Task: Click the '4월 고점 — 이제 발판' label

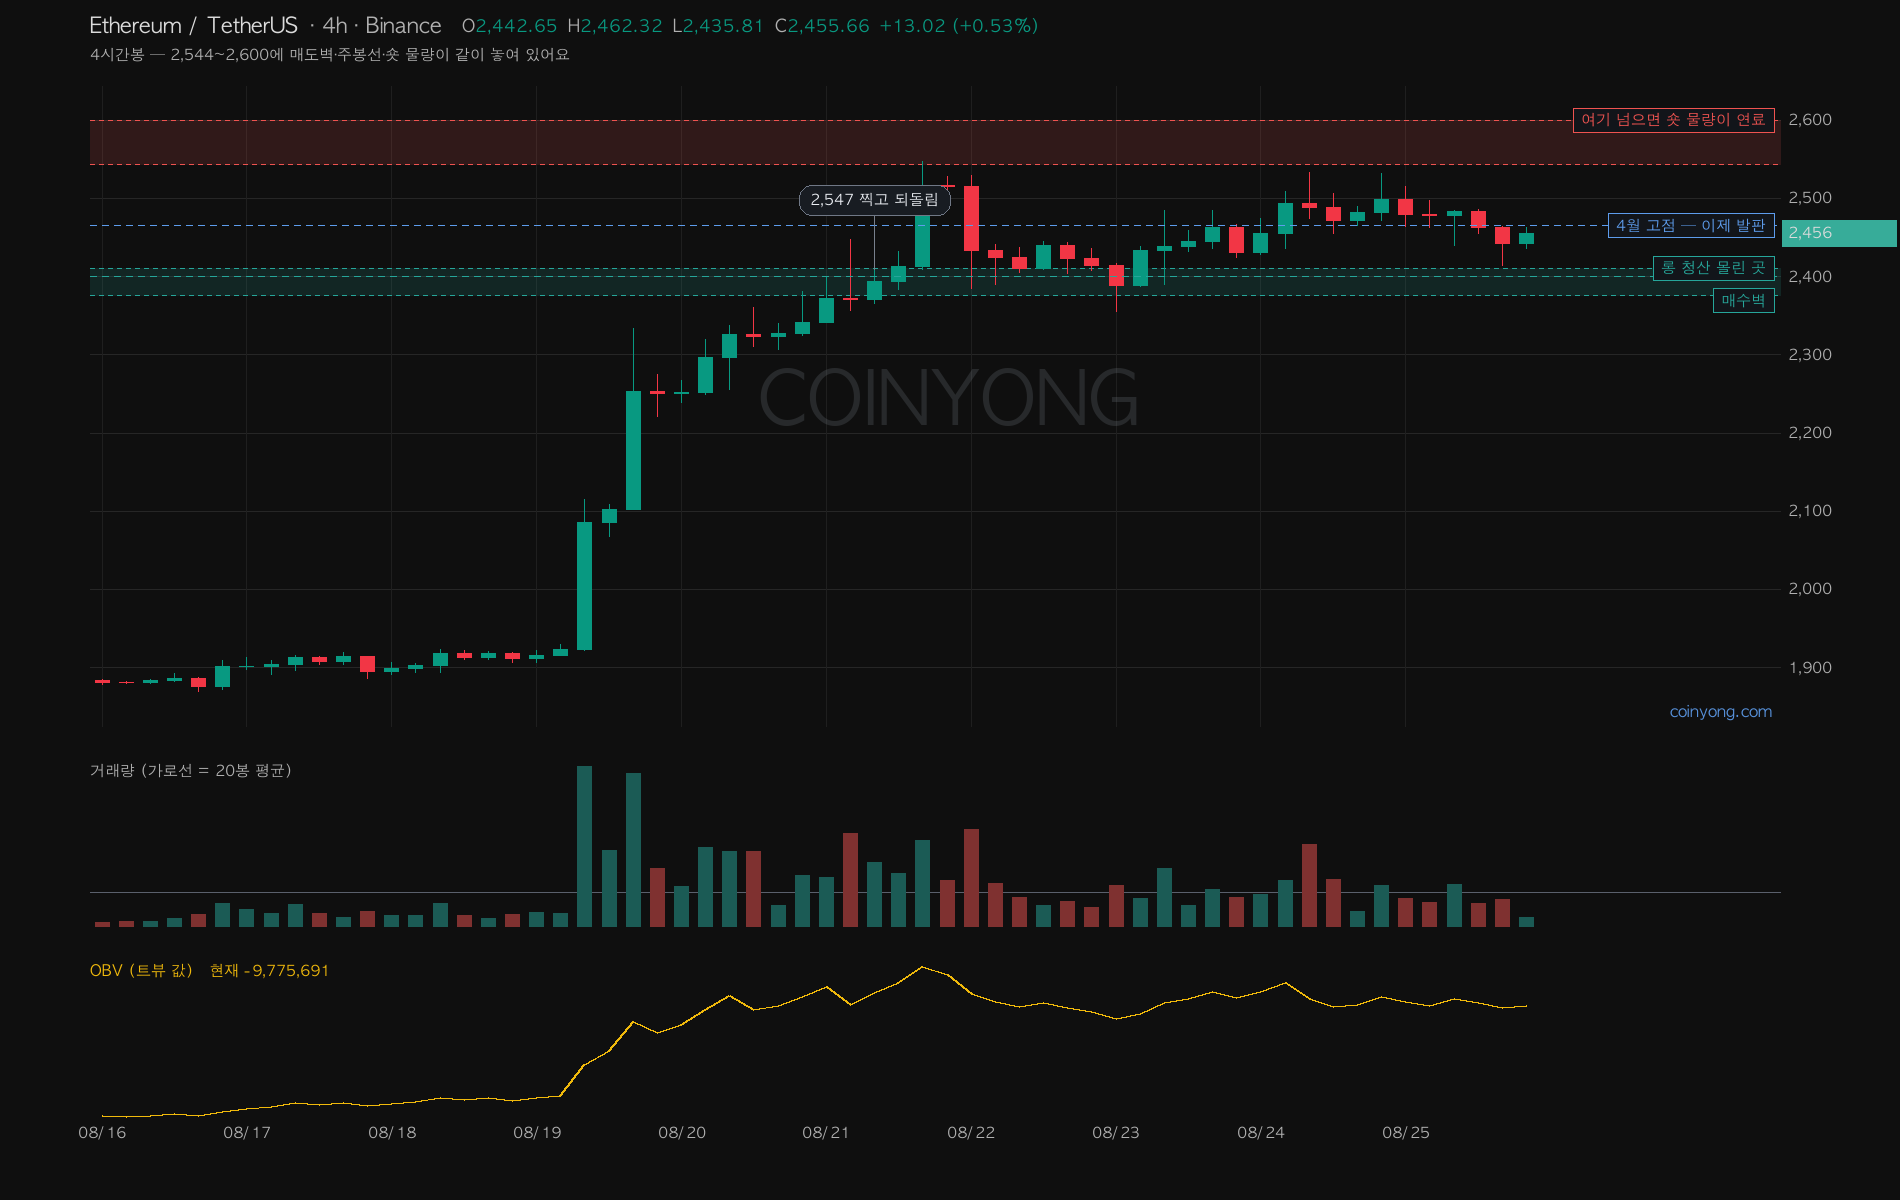Action: (x=1691, y=226)
